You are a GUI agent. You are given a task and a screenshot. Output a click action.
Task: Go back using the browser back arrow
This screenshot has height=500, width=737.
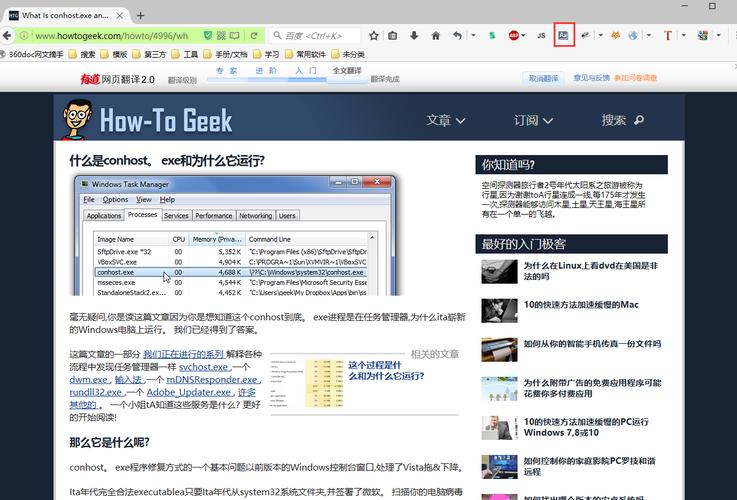click(7, 35)
